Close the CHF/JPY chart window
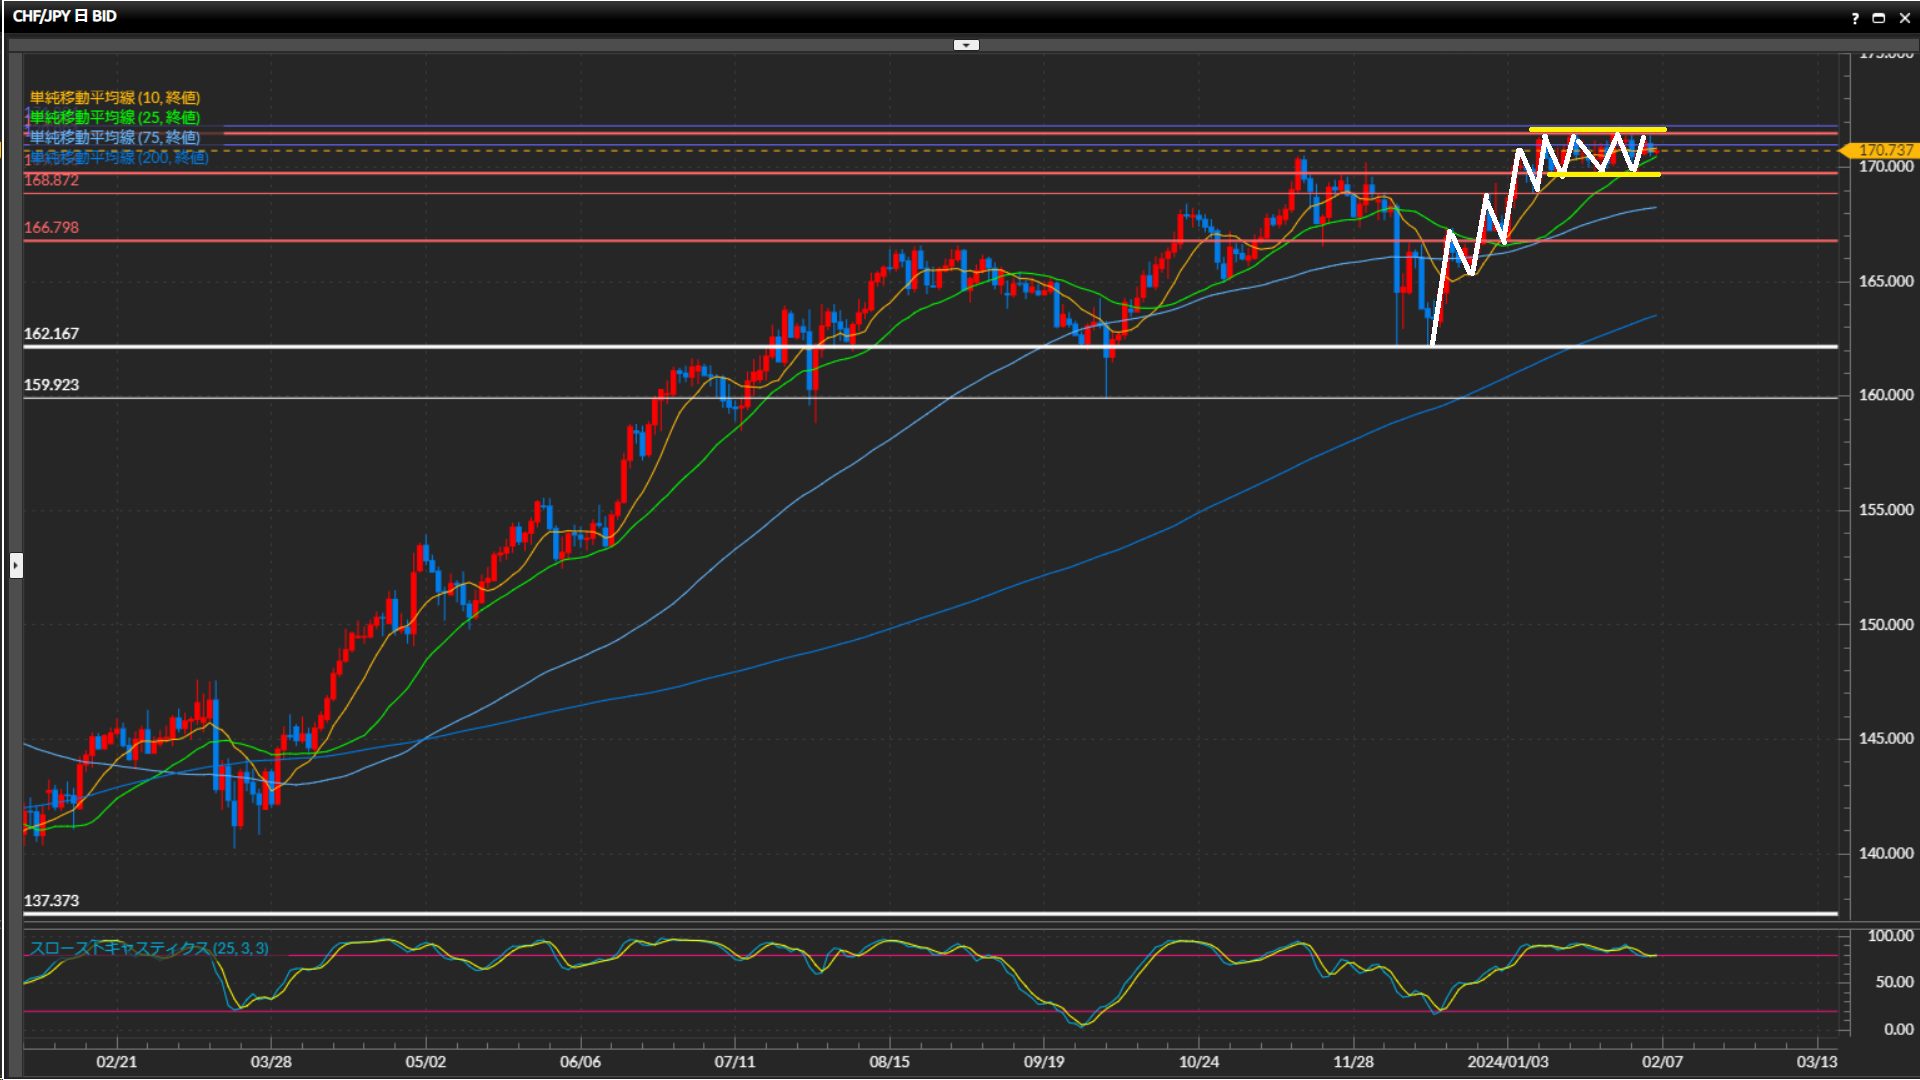This screenshot has height=1080, width=1920. pyautogui.click(x=1904, y=18)
